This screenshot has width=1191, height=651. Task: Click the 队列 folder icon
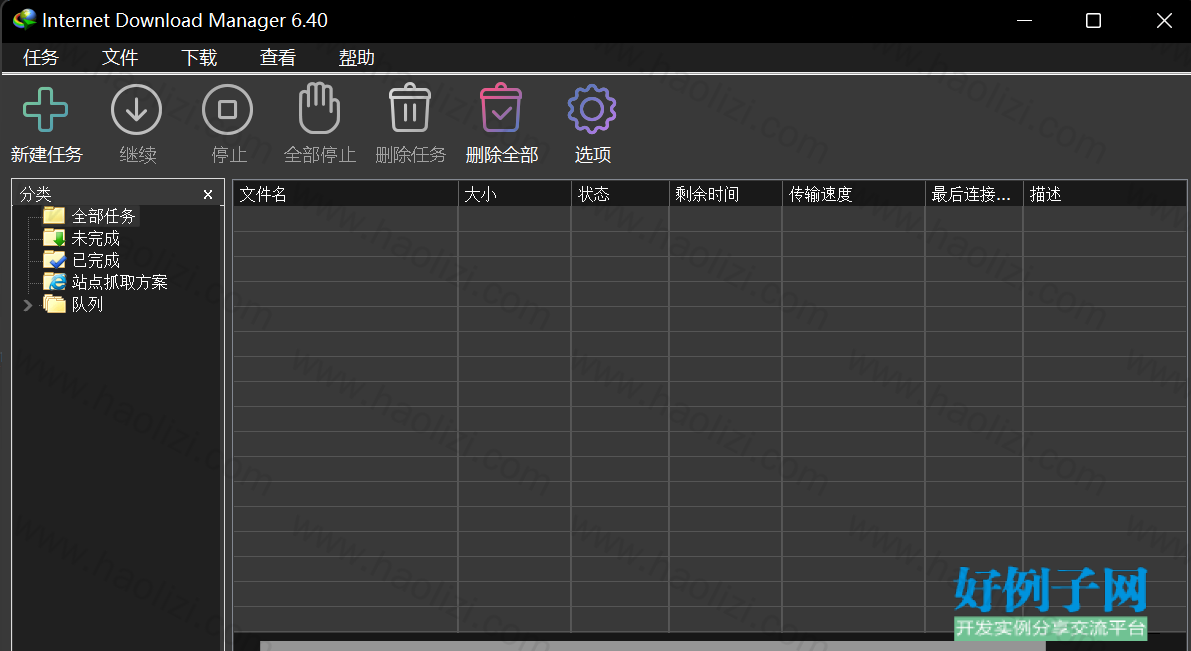point(54,304)
